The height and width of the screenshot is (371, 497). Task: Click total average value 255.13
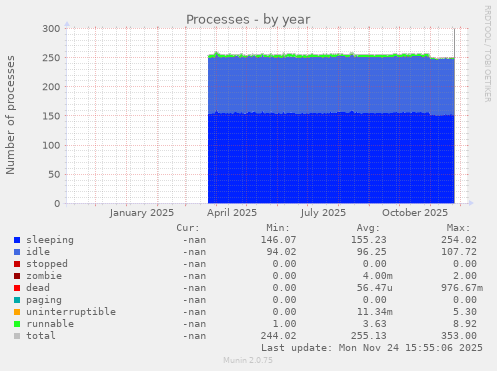[369, 336]
